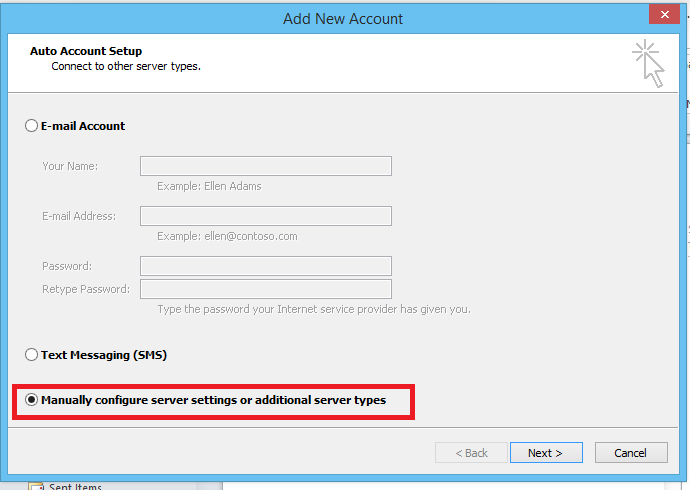The width and height of the screenshot is (690, 490).
Task: Cancel the Add New Account wizard
Action: (631, 453)
